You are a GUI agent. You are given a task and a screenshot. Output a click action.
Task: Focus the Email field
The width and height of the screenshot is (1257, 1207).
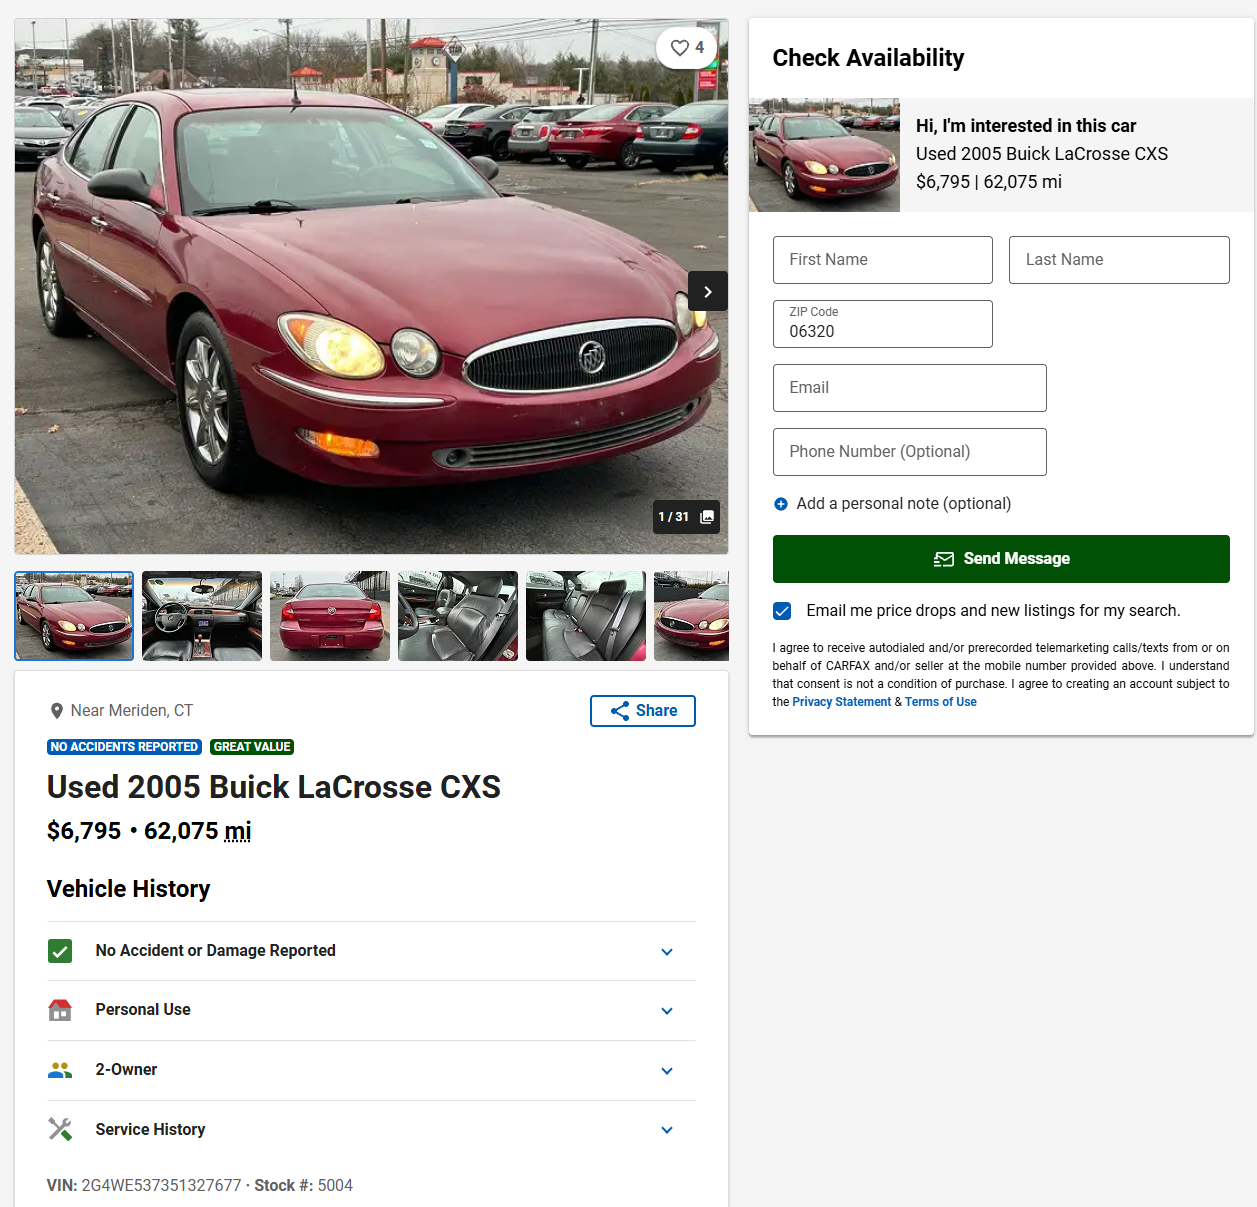(910, 388)
